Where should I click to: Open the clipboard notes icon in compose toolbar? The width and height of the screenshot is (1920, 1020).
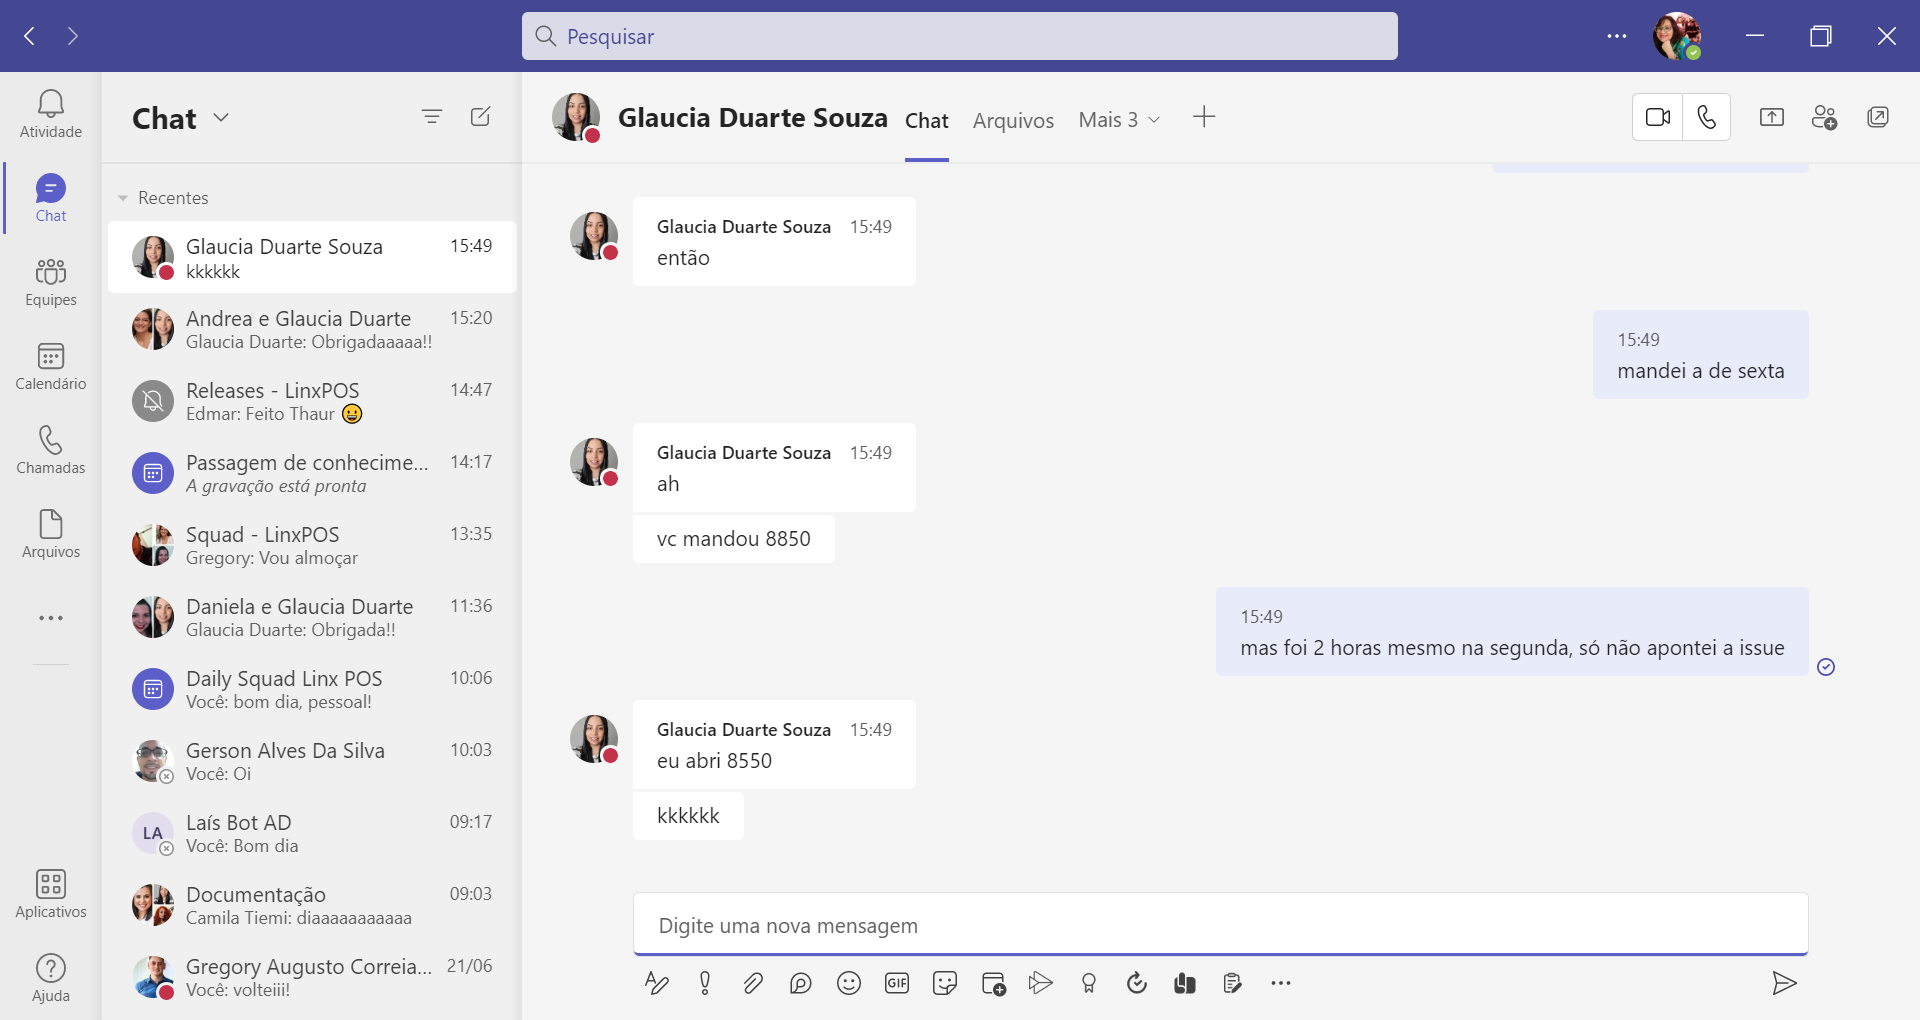pyautogui.click(x=1233, y=984)
